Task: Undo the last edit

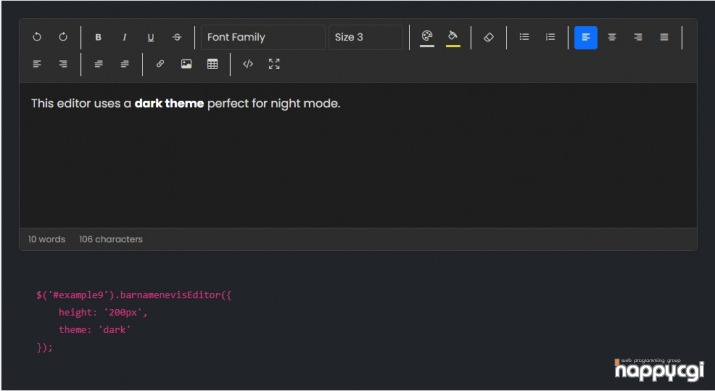Action: click(37, 37)
